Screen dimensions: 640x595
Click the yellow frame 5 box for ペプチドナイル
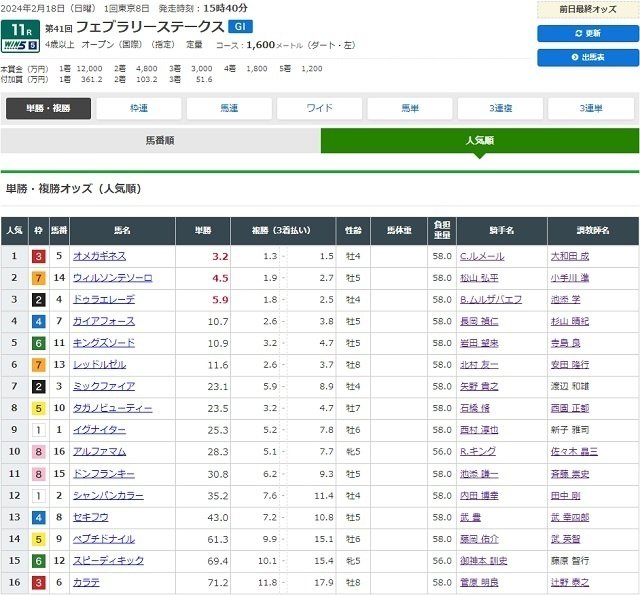(38, 539)
